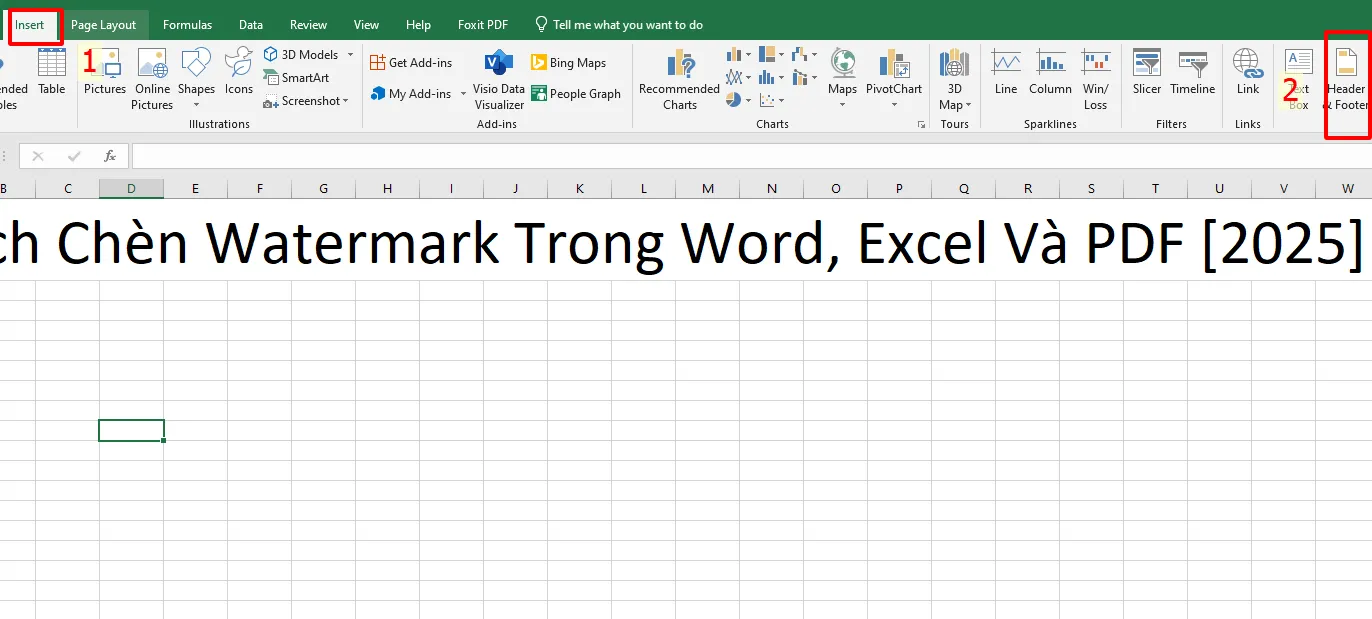Insert a hyperlink with Link button
The width and height of the screenshot is (1372, 619).
click(1248, 71)
